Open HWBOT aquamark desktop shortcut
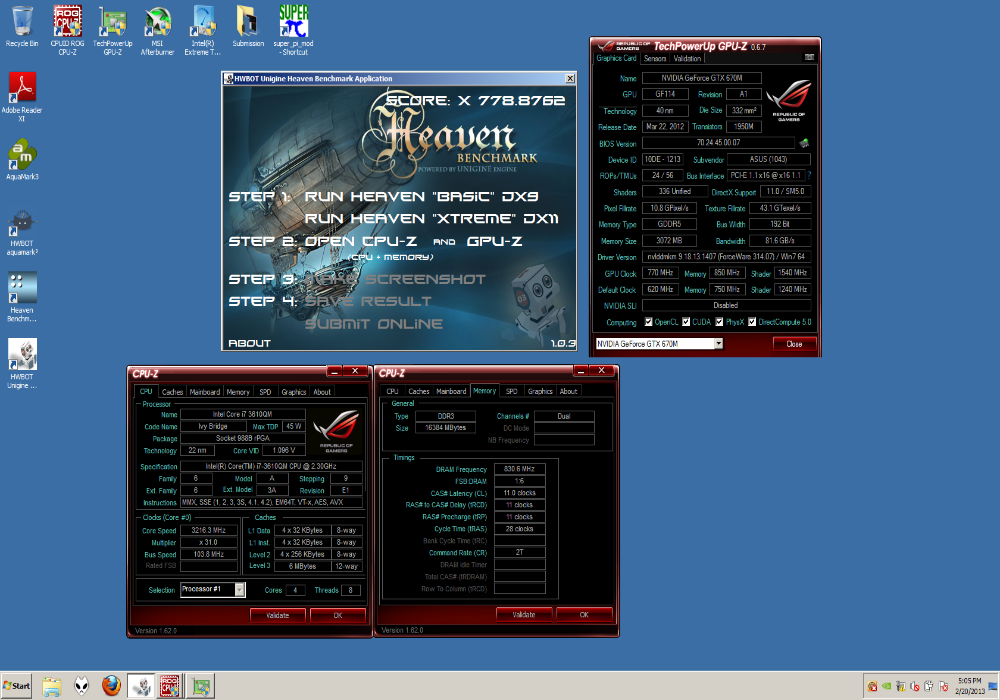This screenshot has width=1000, height=700. click(x=22, y=233)
